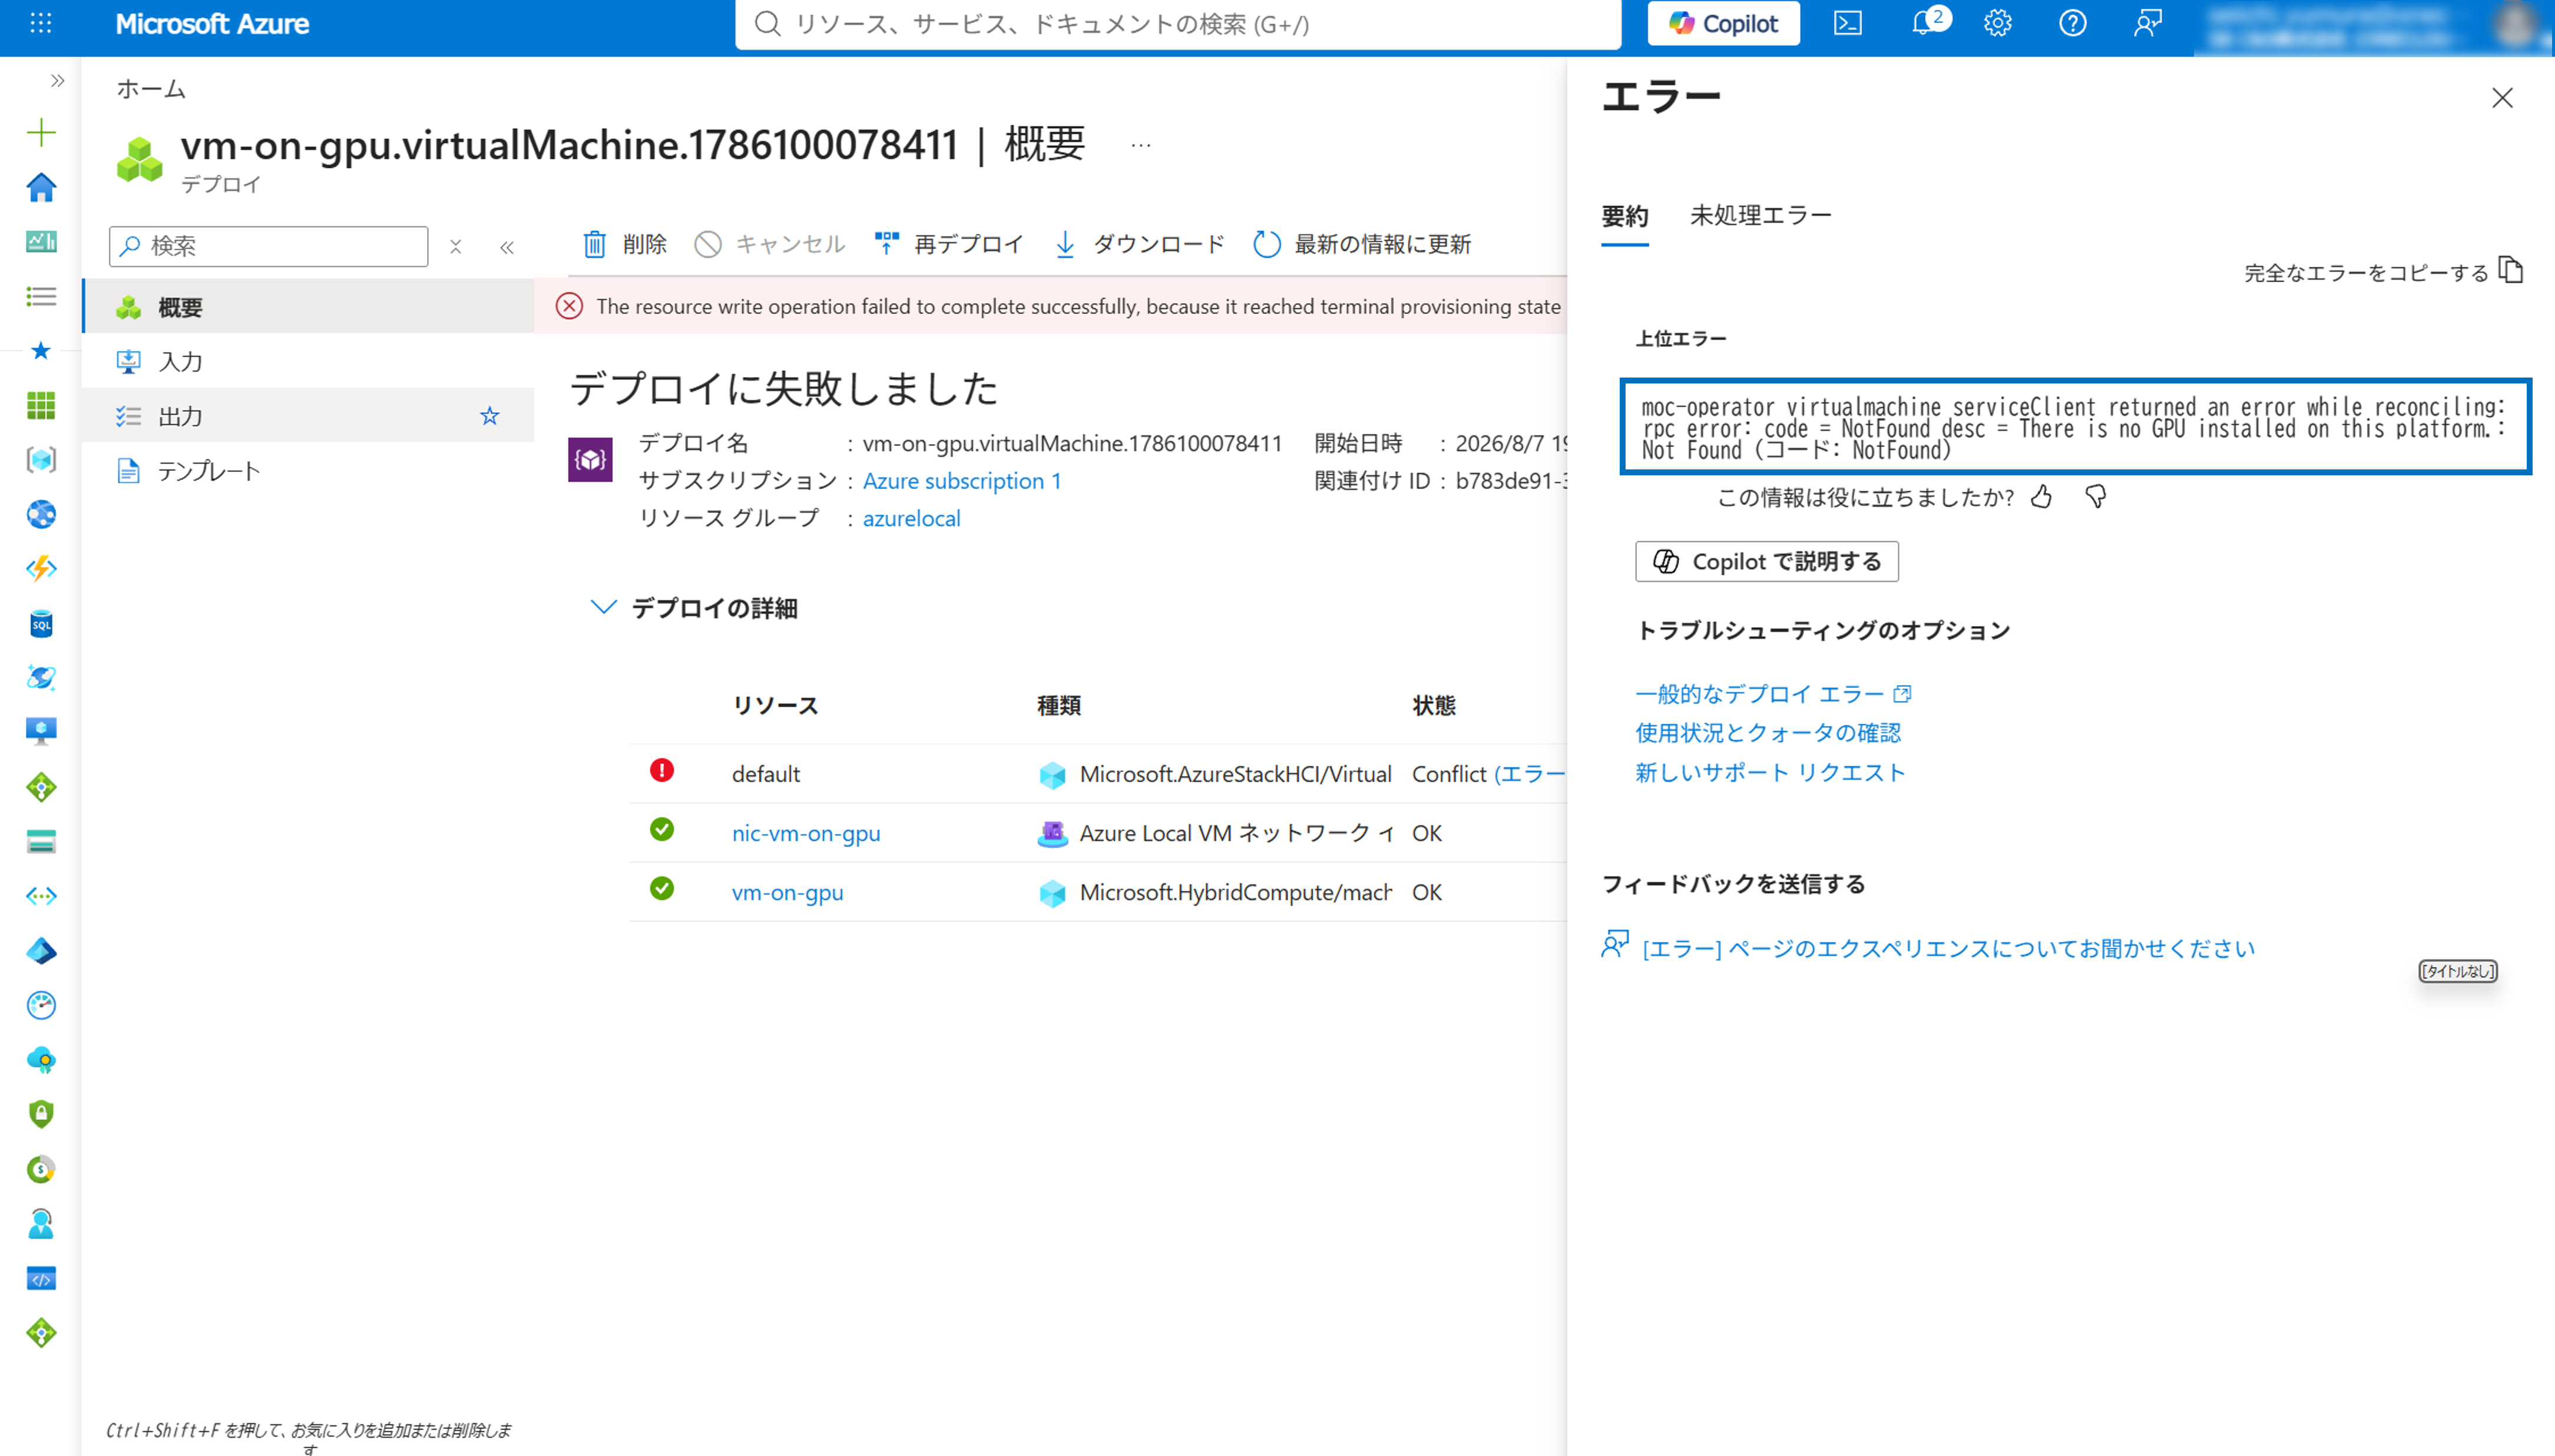Collapse the deployment side menu
This screenshot has width=2555, height=1456.
[507, 247]
